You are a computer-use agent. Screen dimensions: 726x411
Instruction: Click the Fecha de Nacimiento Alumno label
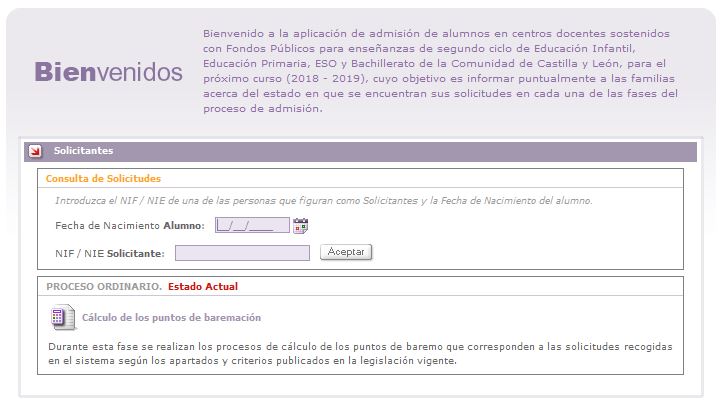[x=130, y=226]
